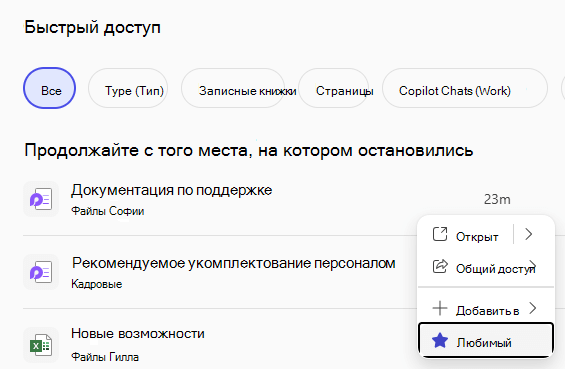Image resolution: width=565 pixels, height=369 pixels.
Task: Click the Loop file icon for Документация по поддержке
Action: coord(41,199)
